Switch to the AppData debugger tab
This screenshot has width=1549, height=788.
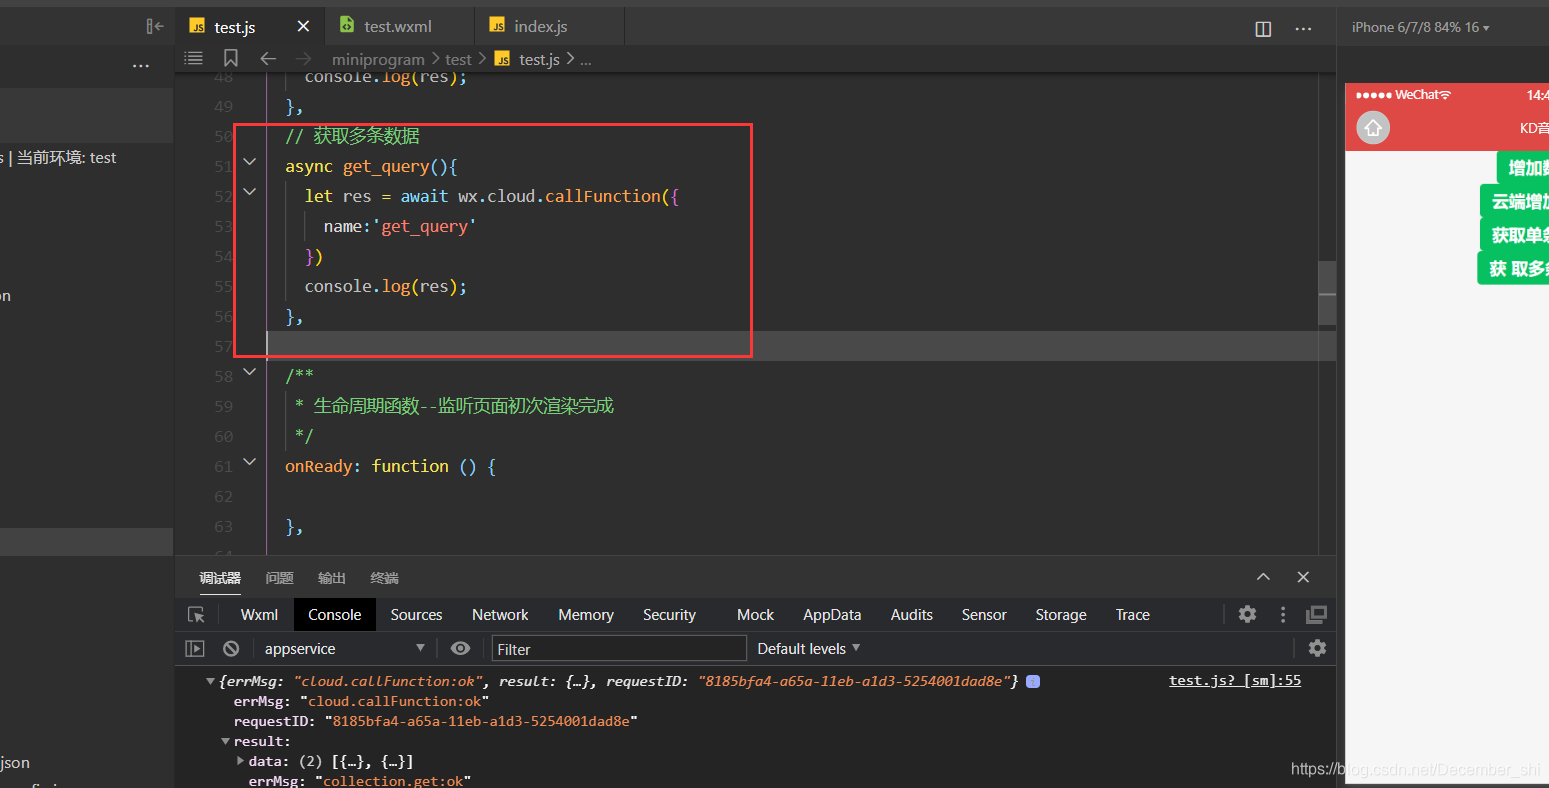coord(832,615)
